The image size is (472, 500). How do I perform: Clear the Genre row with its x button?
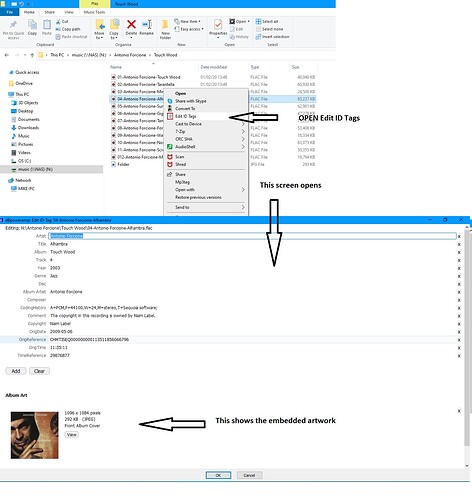point(459,276)
